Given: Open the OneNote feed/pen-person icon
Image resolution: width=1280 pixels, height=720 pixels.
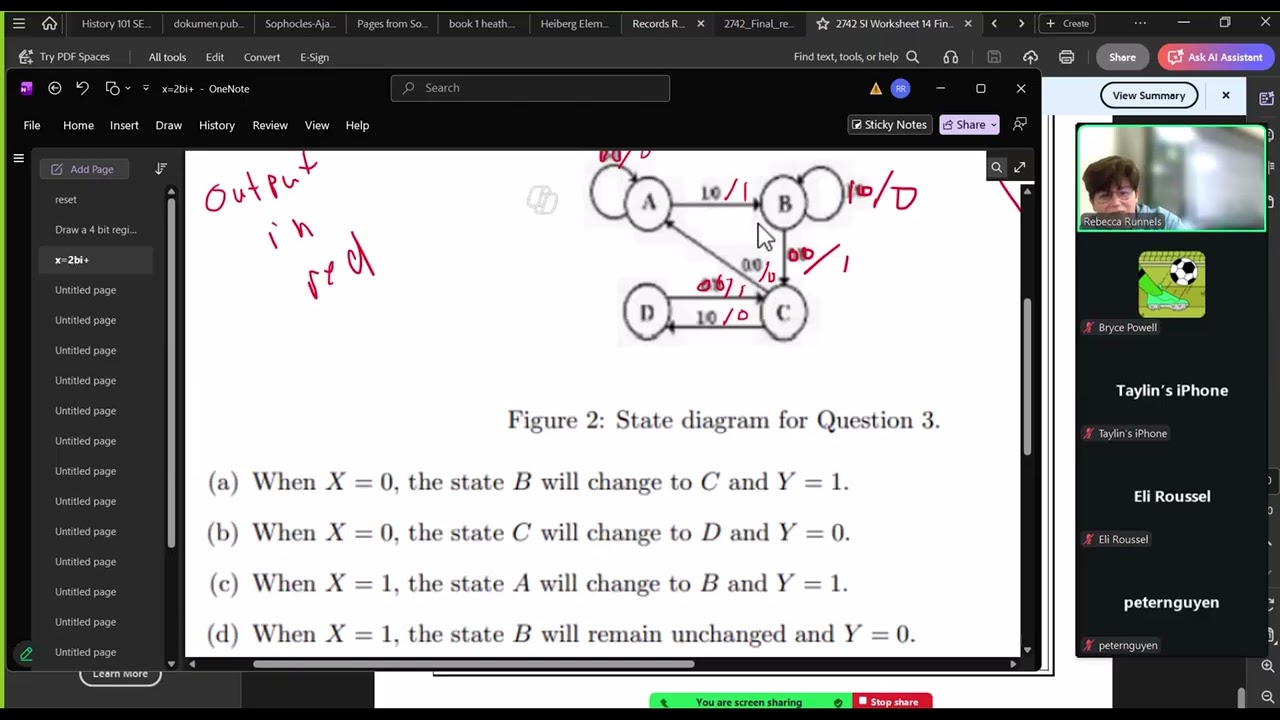Looking at the screenshot, I should [x=1020, y=125].
